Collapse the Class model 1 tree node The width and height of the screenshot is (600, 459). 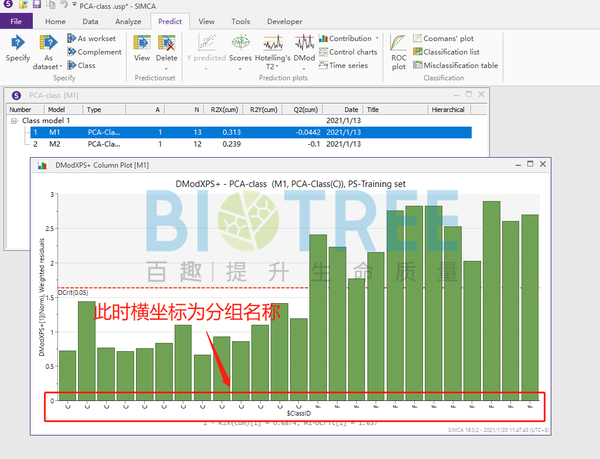pyautogui.click(x=14, y=121)
